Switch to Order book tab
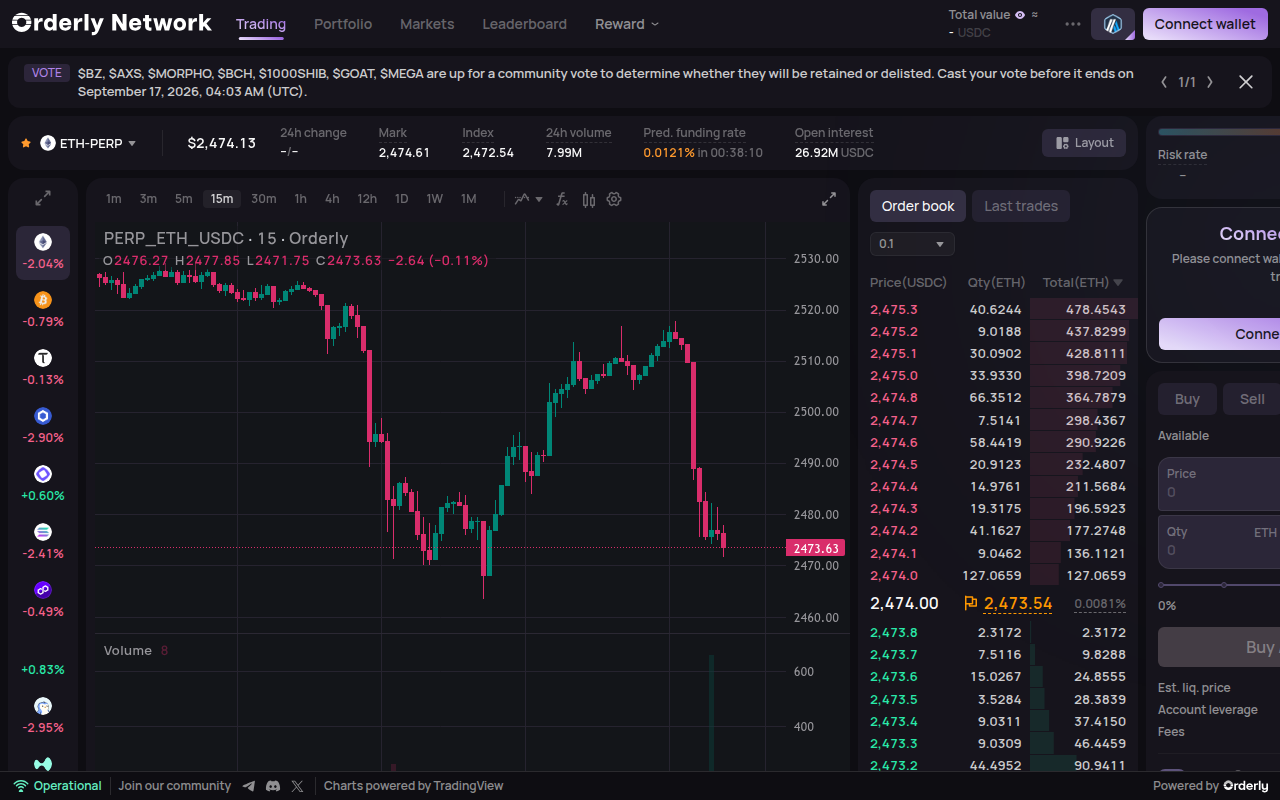The image size is (1280, 800). pyautogui.click(x=918, y=206)
